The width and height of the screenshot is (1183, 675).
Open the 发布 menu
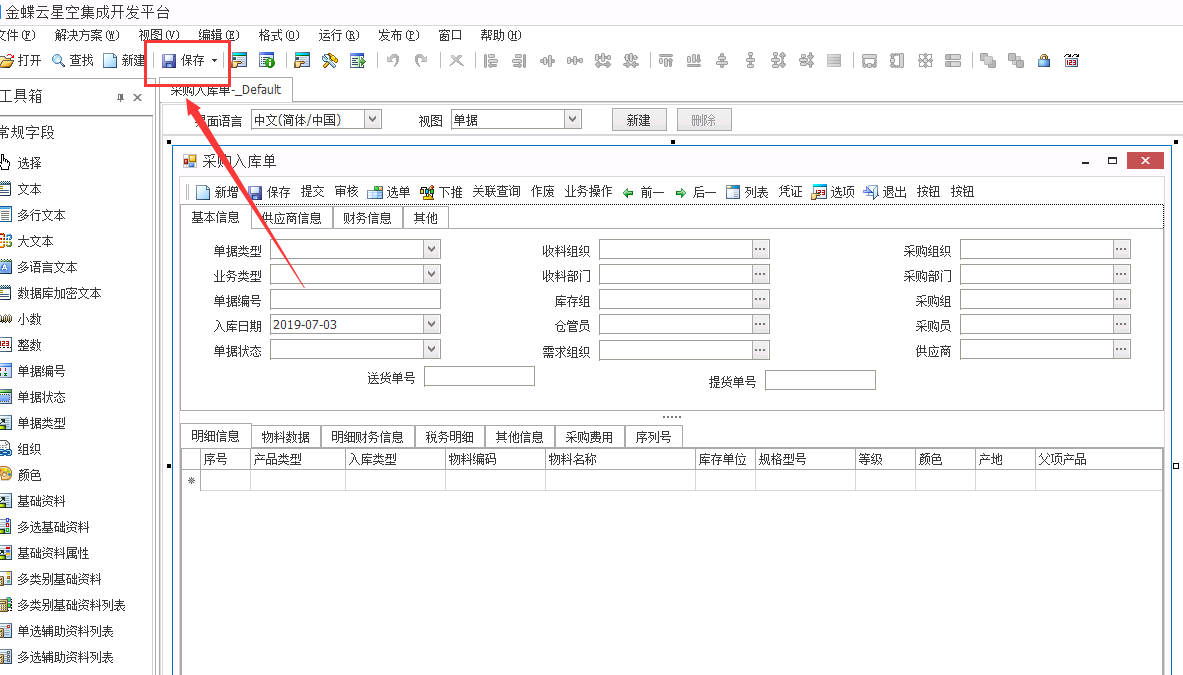pos(398,35)
